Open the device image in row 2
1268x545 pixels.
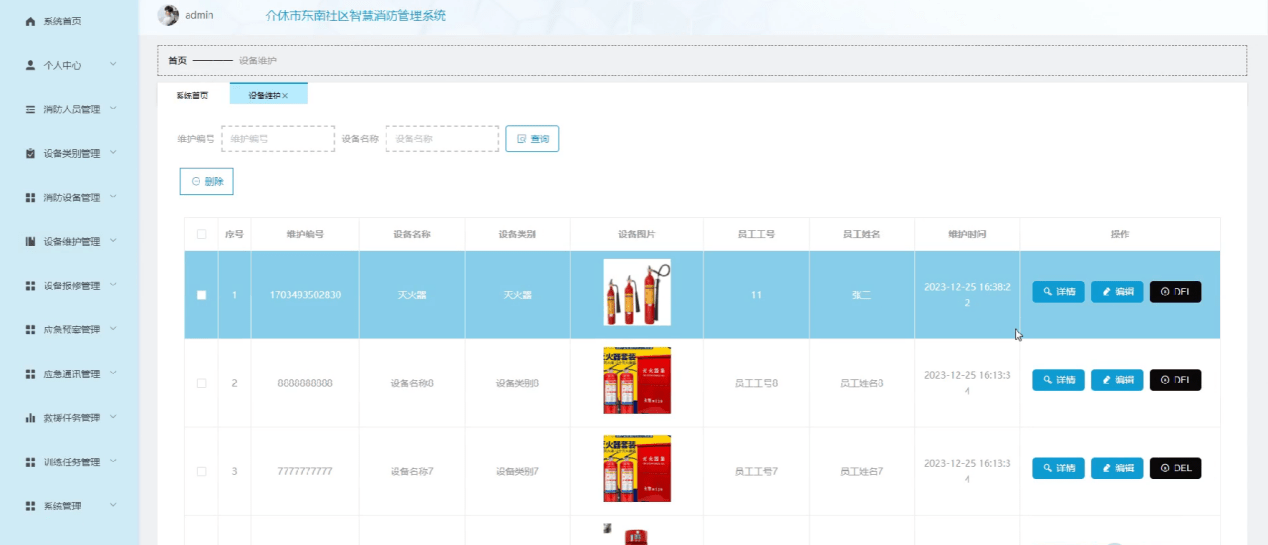click(x=637, y=380)
